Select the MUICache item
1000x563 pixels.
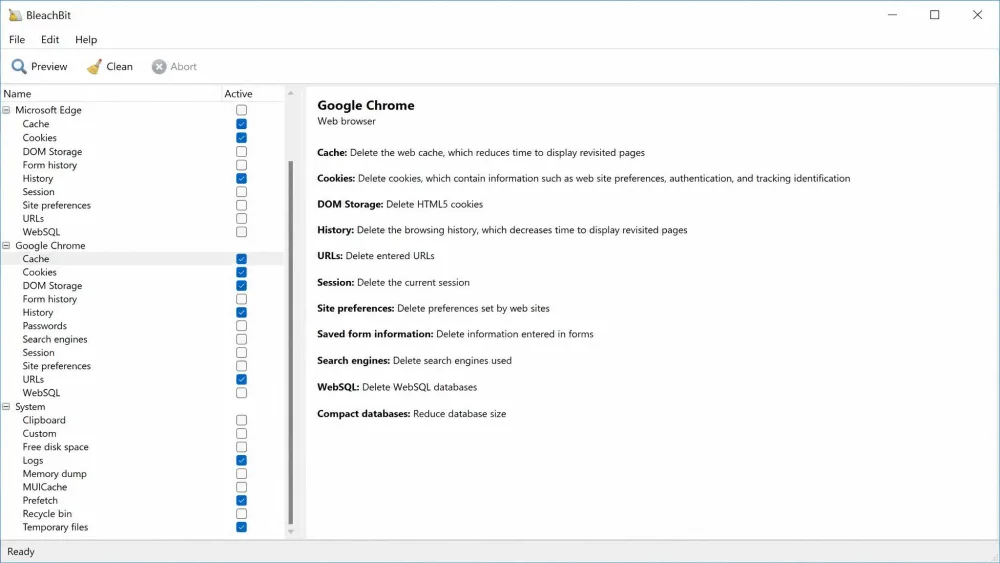pyautogui.click(x=45, y=487)
